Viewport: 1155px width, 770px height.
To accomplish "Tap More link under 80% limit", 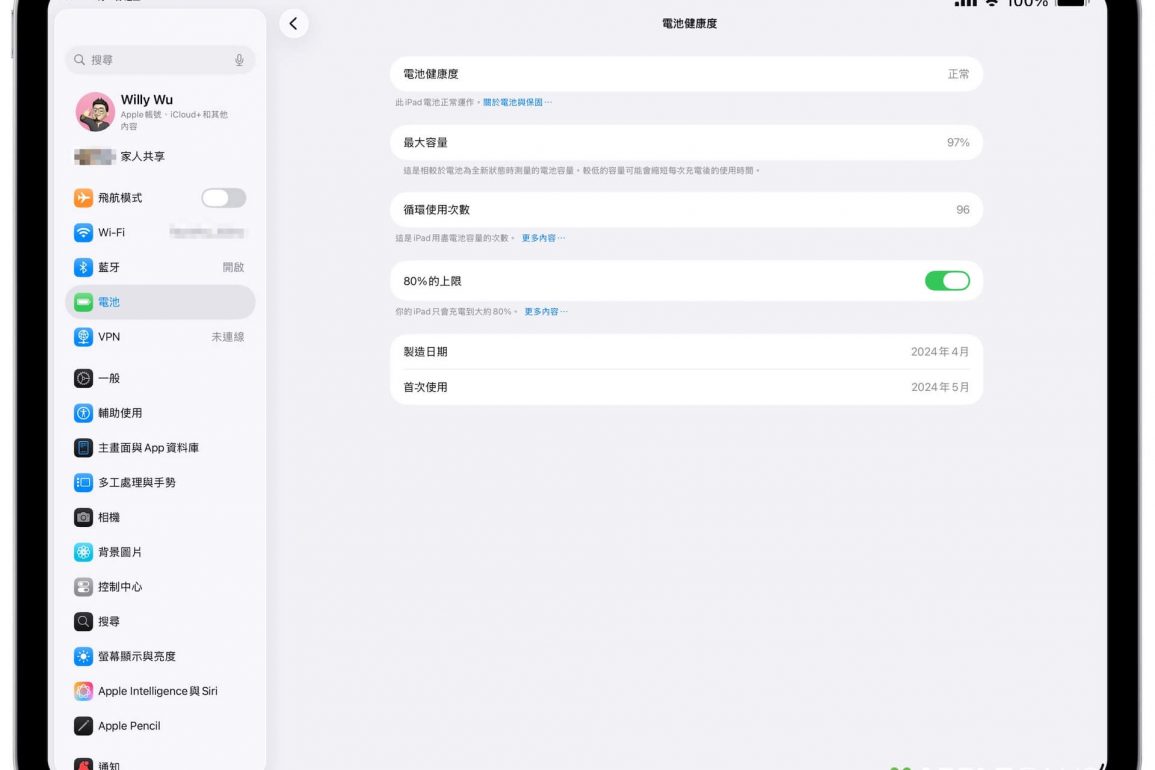I will [545, 312].
